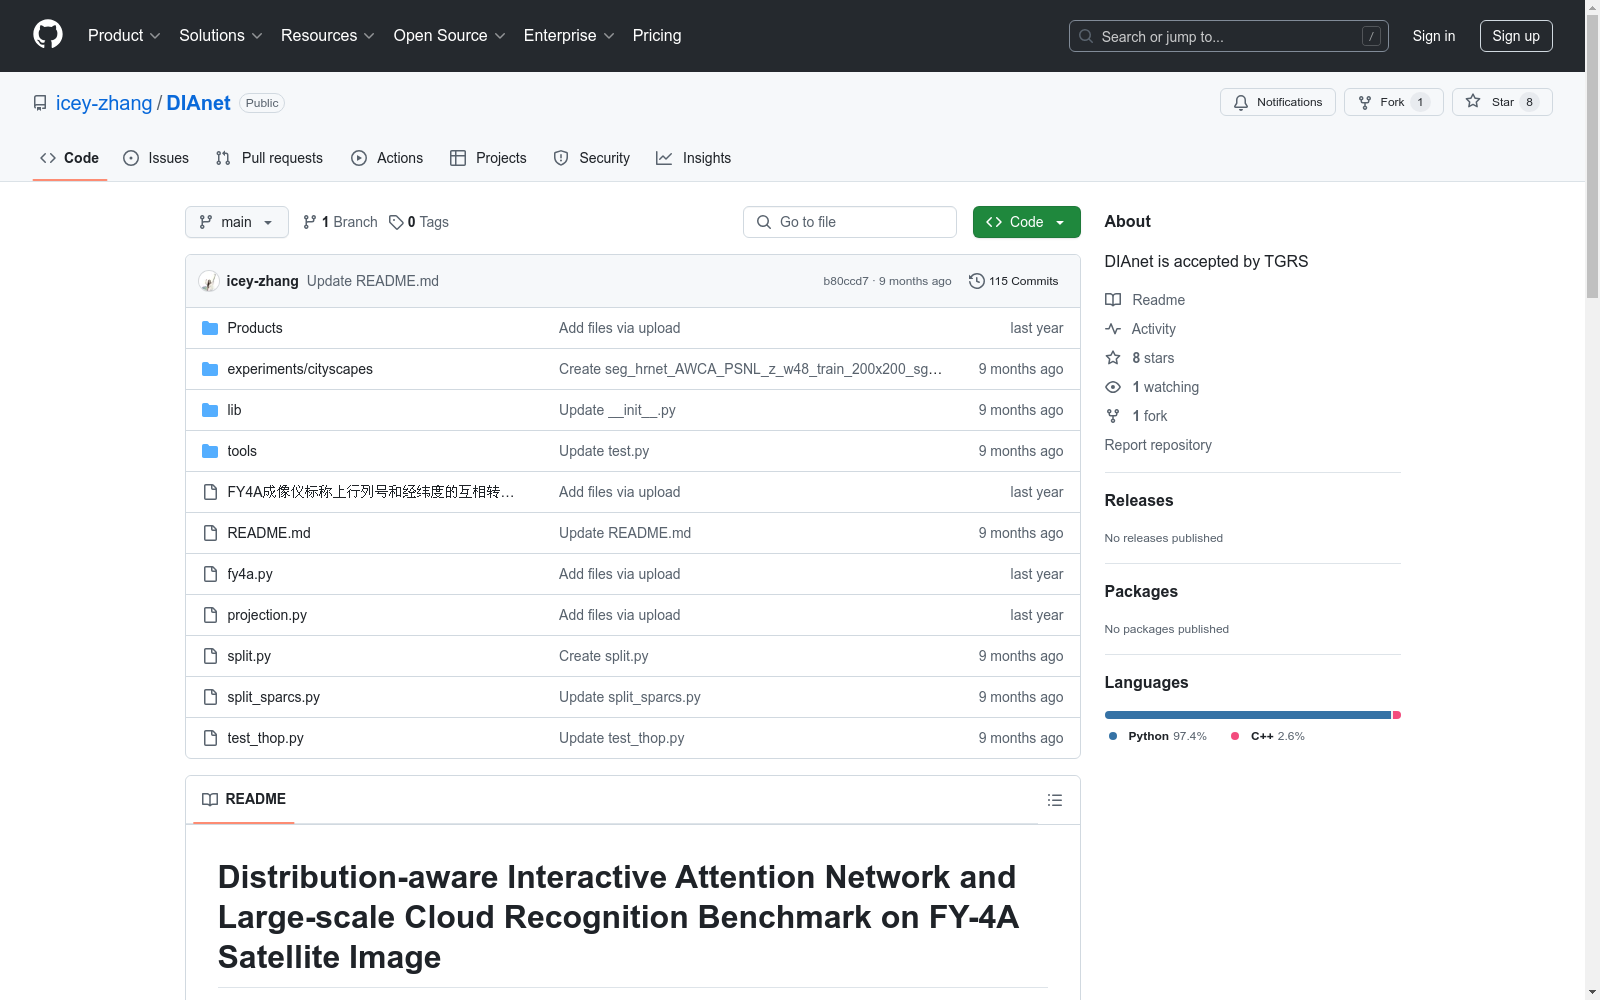Image resolution: width=1600 pixels, height=1000 pixels.
Task: Switch to the Projects tab
Action: (x=488, y=158)
